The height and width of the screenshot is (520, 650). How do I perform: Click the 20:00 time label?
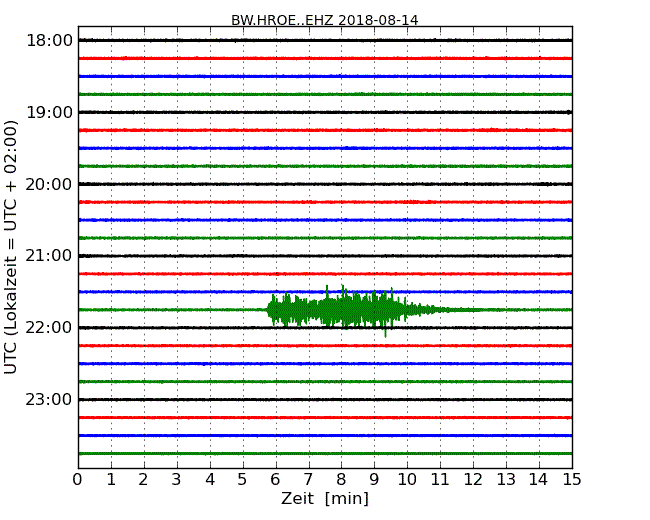point(49,184)
